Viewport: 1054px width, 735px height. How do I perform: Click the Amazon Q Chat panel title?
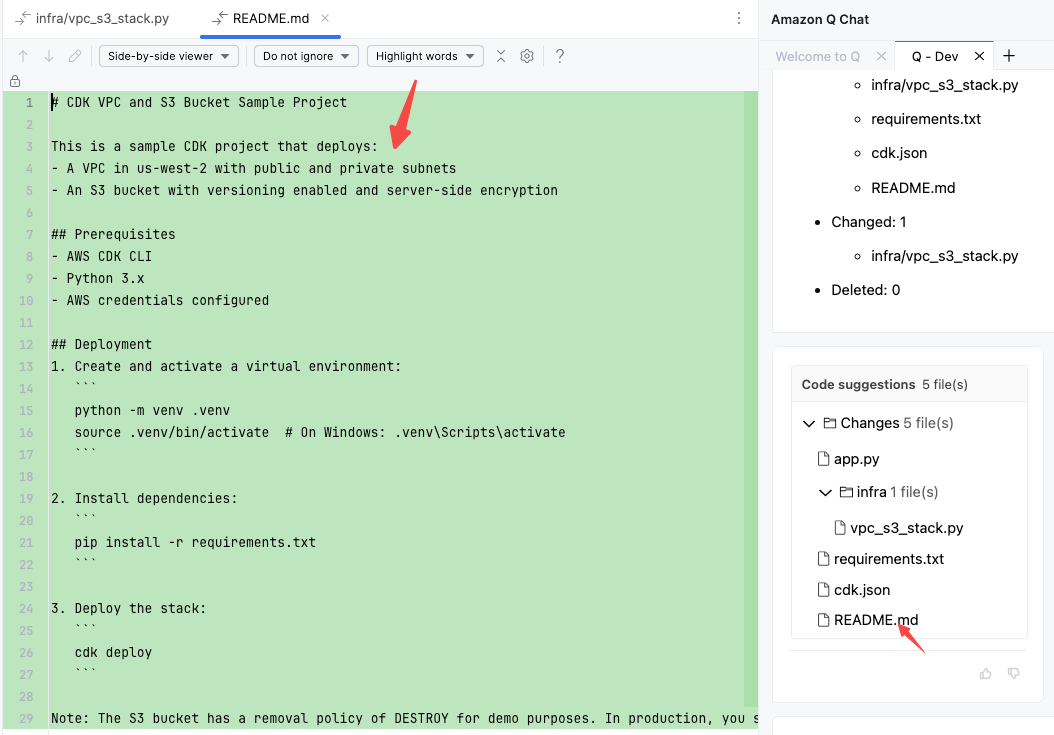[x=819, y=20]
